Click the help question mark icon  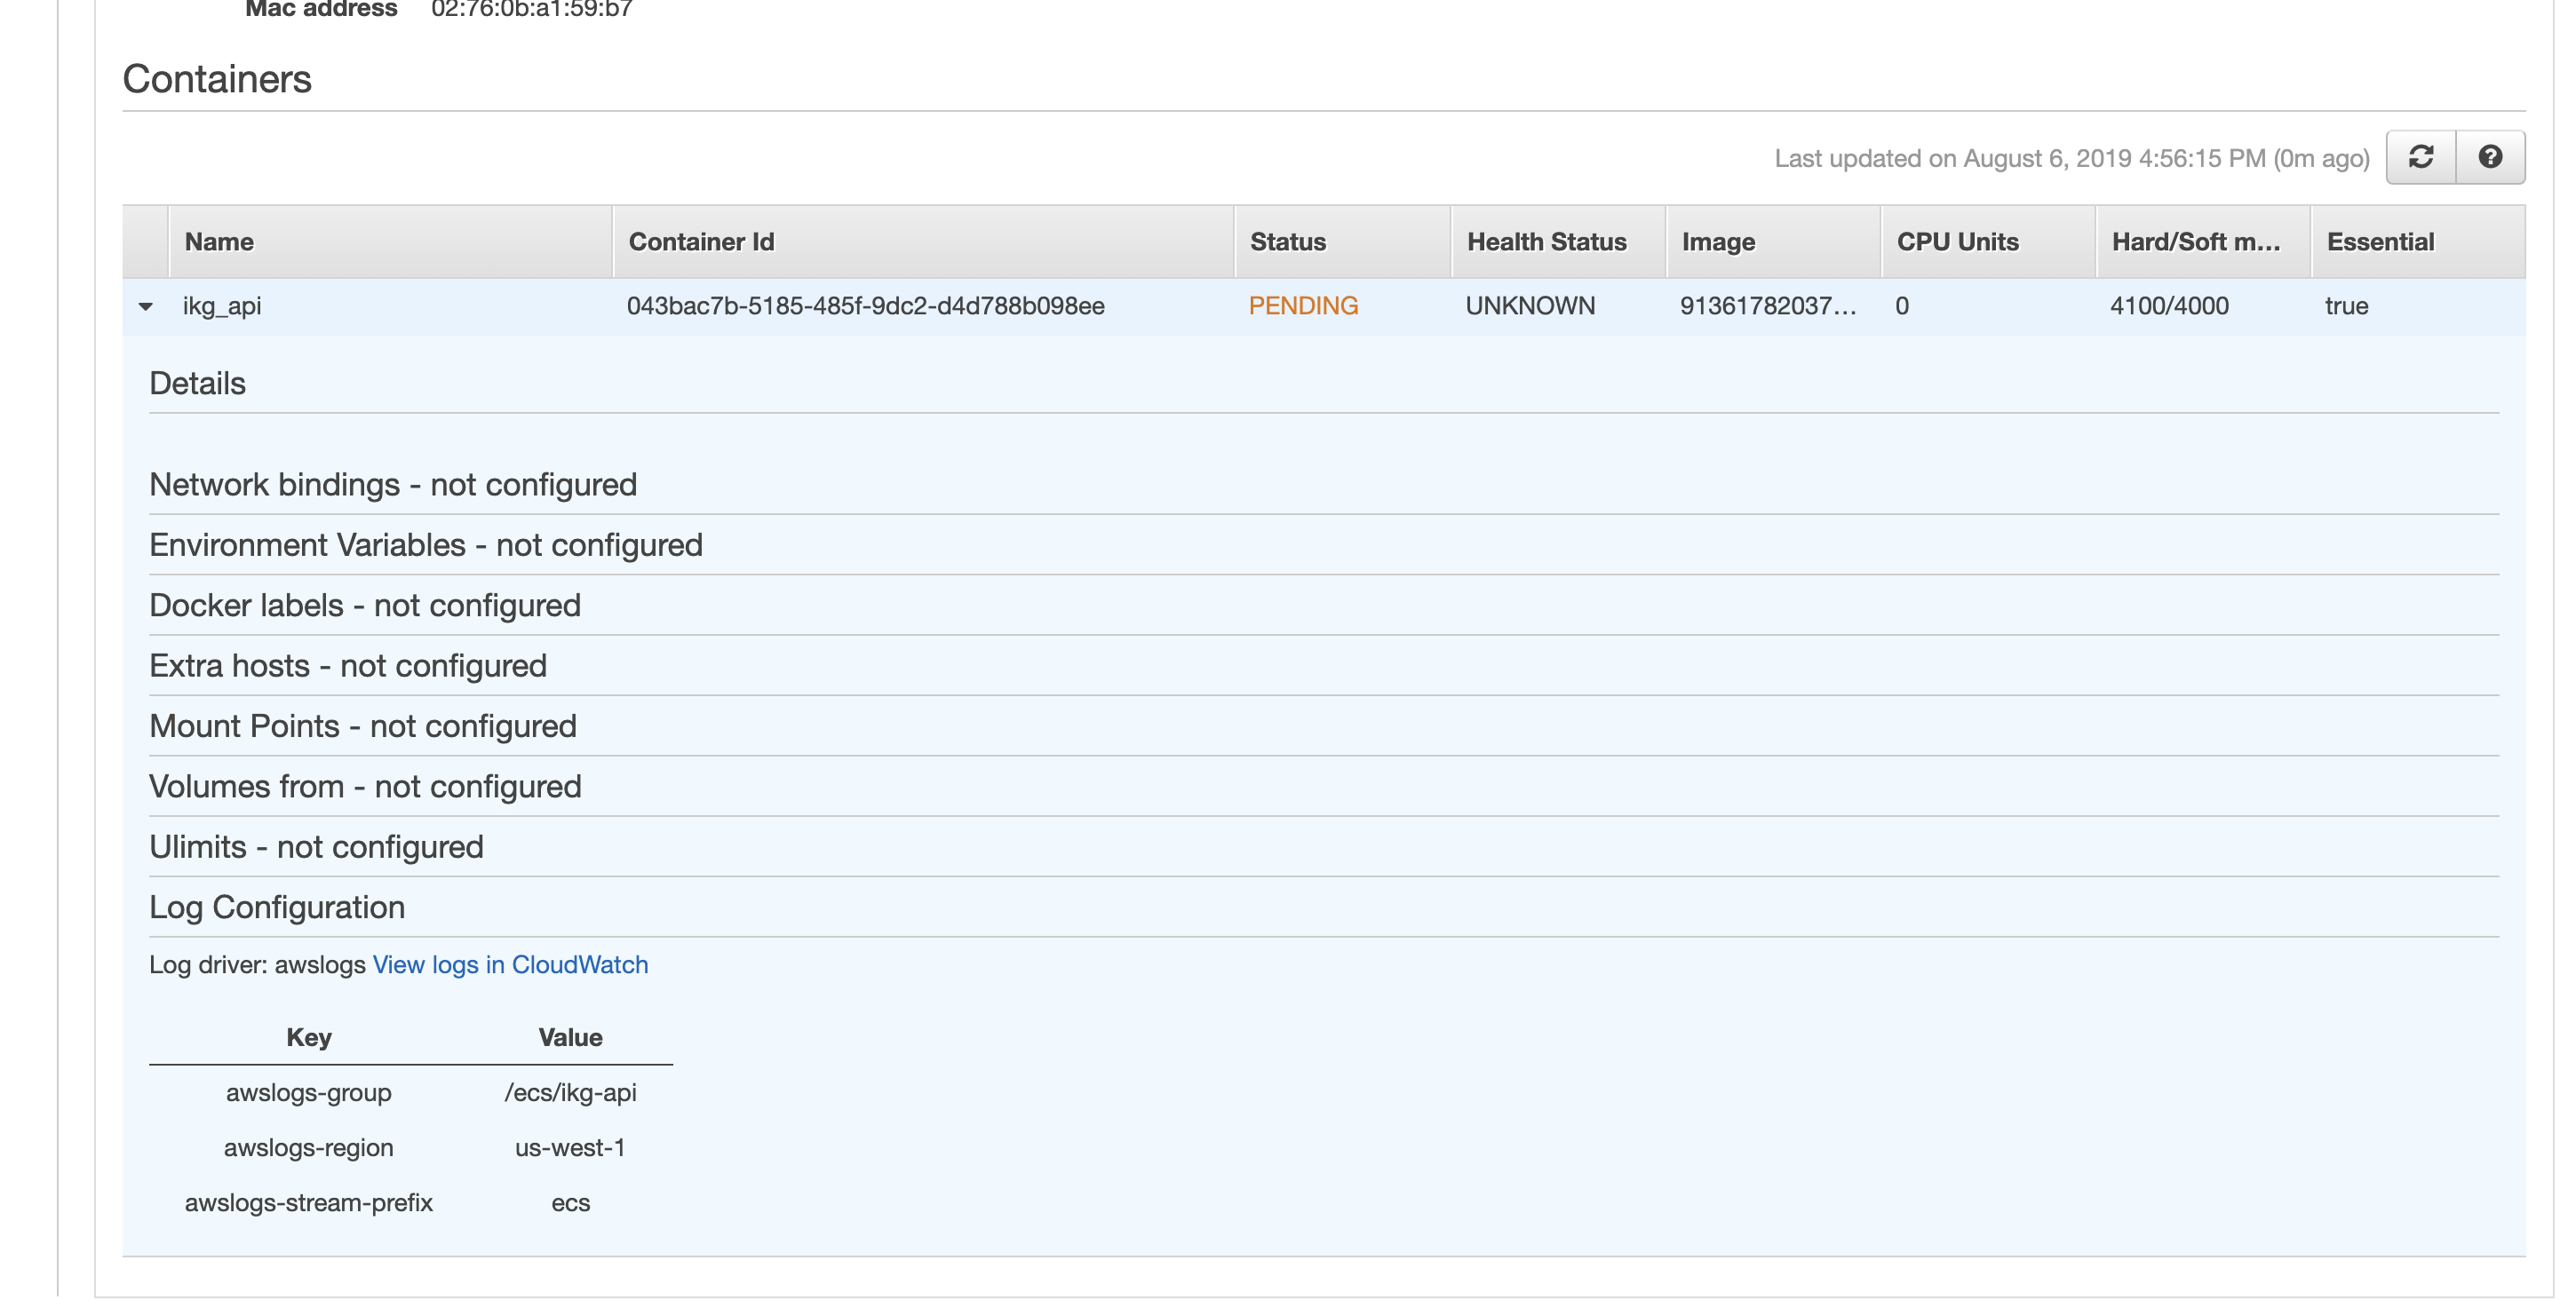pyautogui.click(x=2490, y=157)
